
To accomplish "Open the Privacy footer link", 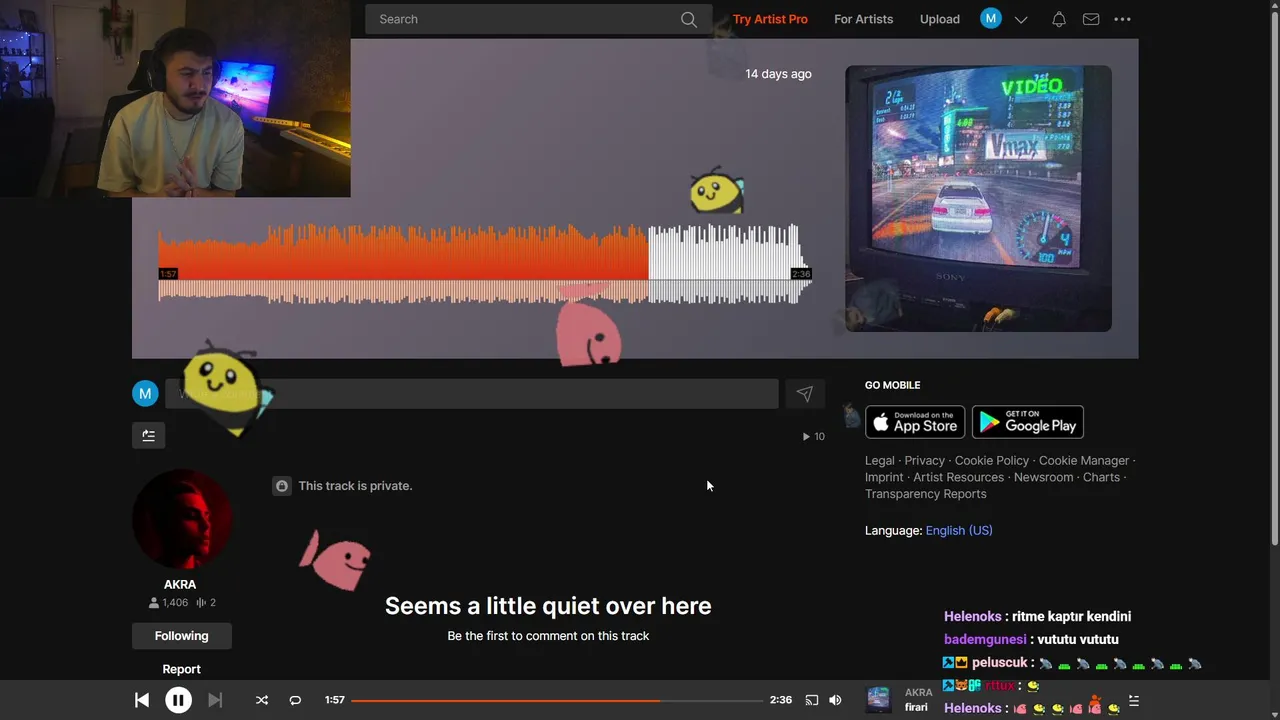I will click(924, 461).
